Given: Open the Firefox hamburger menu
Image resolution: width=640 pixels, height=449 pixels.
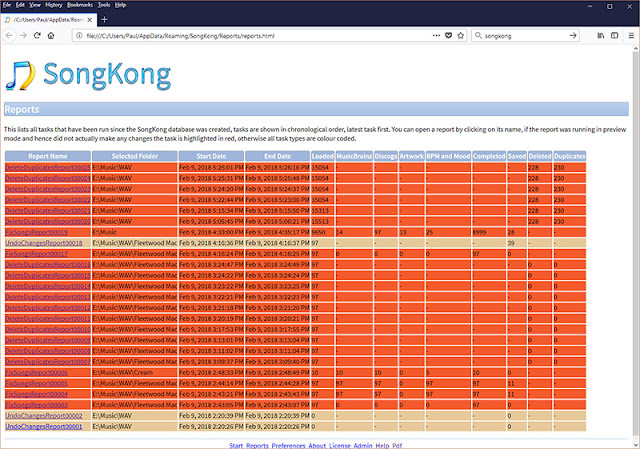Looking at the screenshot, I should [631, 36].
